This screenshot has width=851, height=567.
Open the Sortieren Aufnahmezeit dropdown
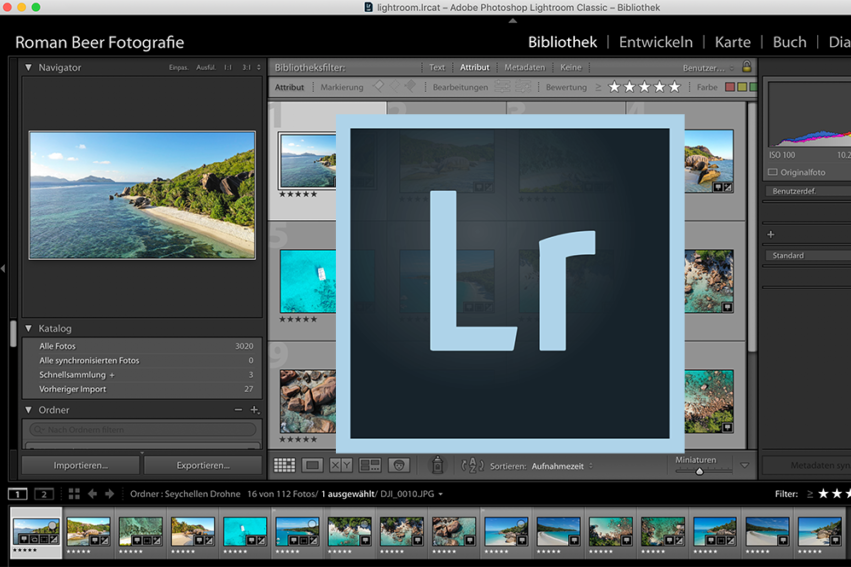562,466
